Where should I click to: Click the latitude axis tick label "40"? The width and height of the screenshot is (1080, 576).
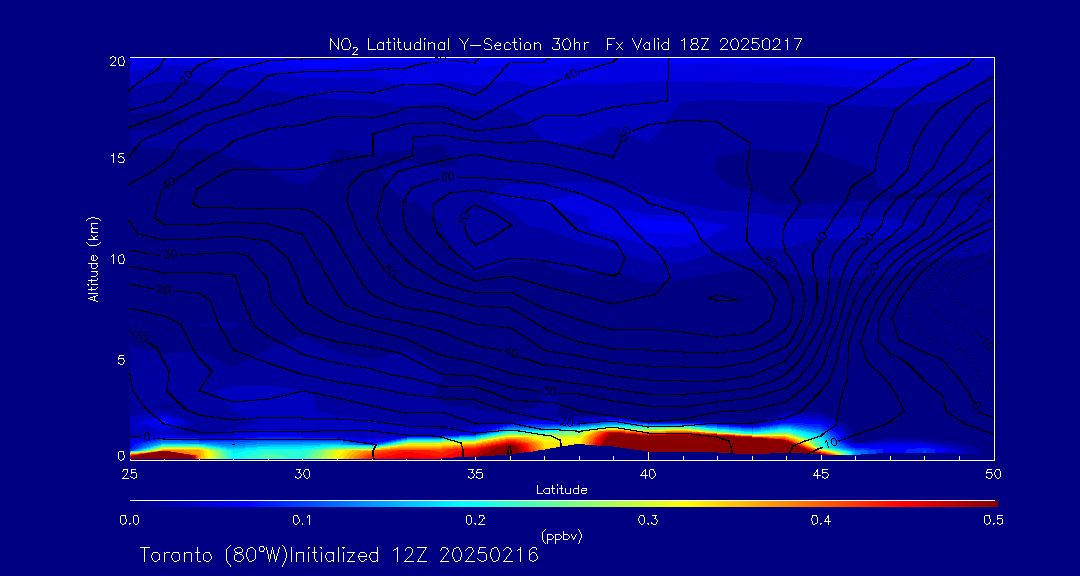tap(647, 474)
